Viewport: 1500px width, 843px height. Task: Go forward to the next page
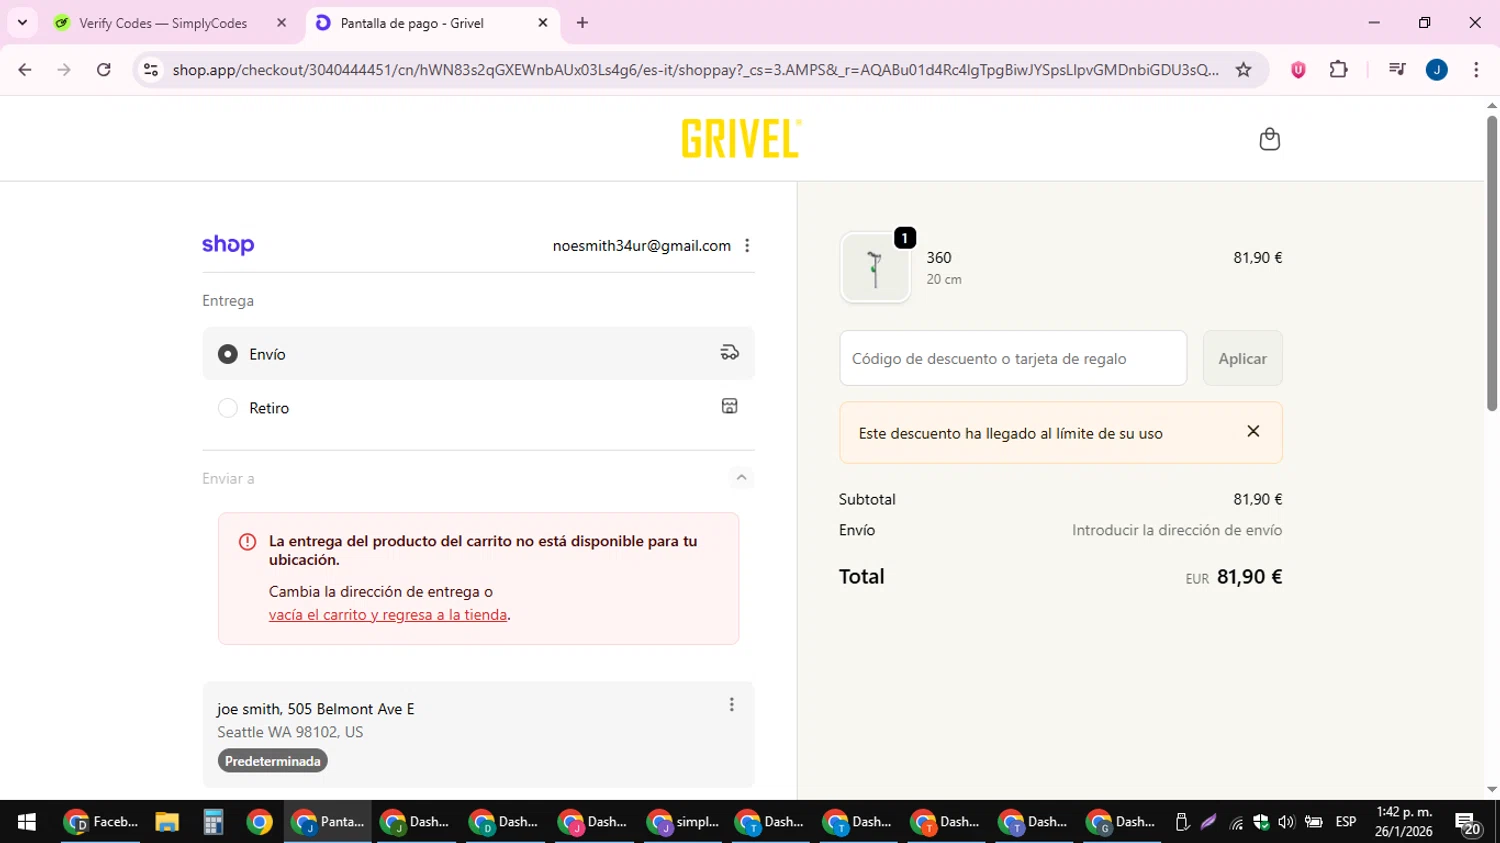pos(64,70)
